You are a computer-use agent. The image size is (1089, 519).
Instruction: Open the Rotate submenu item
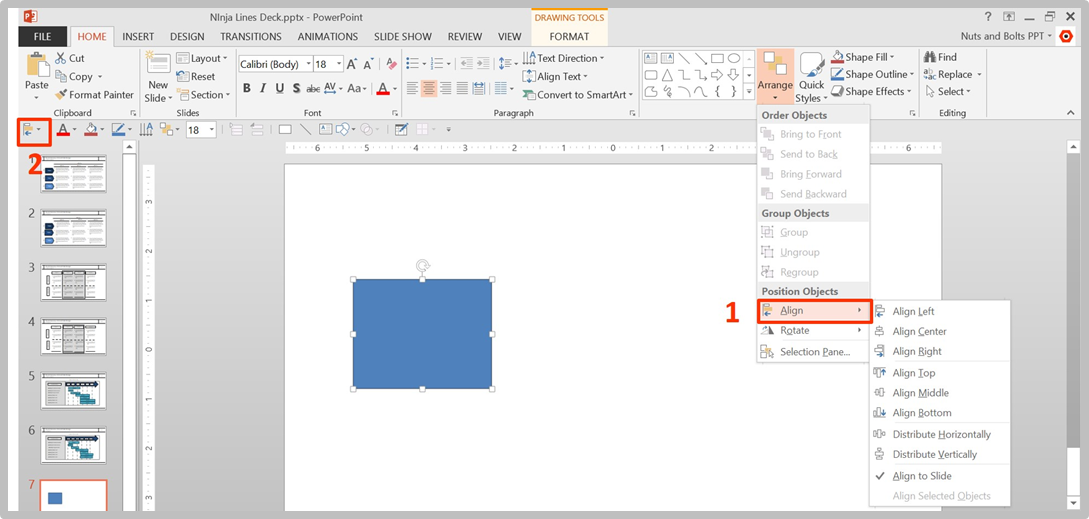point(813,331)
